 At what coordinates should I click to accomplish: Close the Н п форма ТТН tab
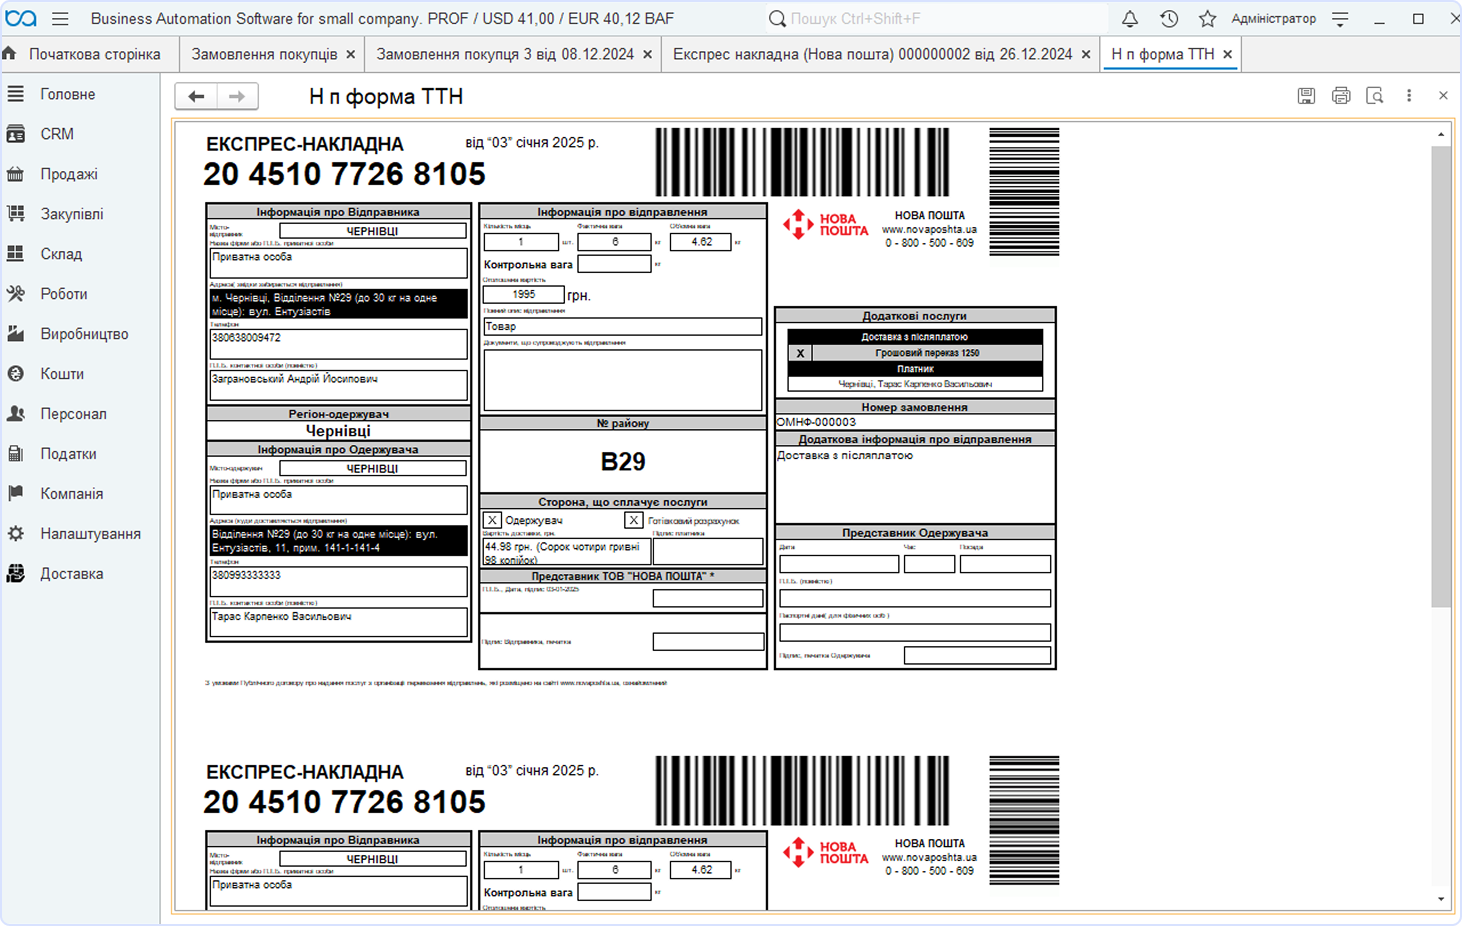click(1228, 55)
